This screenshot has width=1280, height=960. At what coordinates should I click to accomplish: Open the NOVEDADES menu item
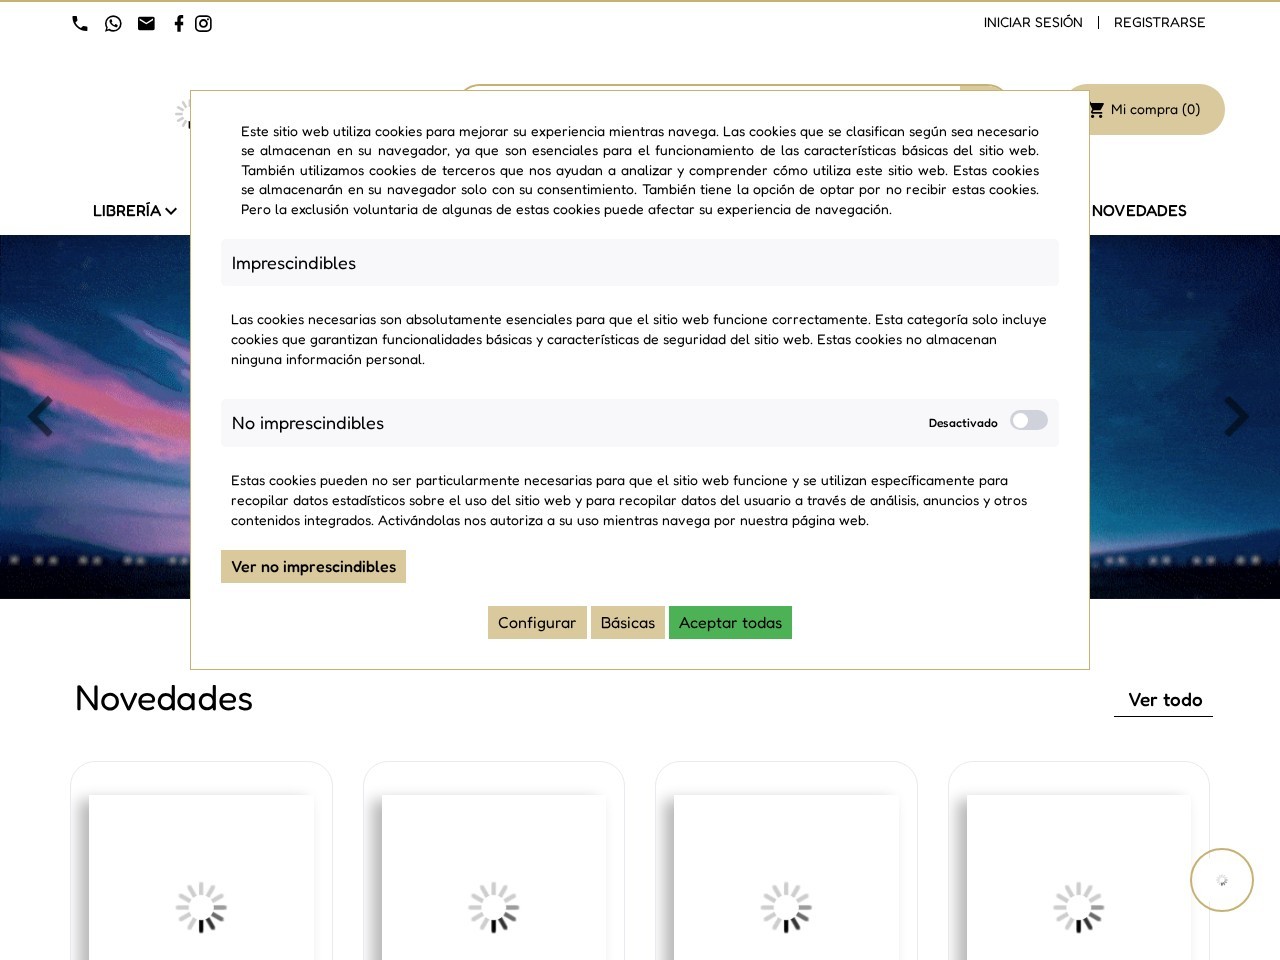1139,211
